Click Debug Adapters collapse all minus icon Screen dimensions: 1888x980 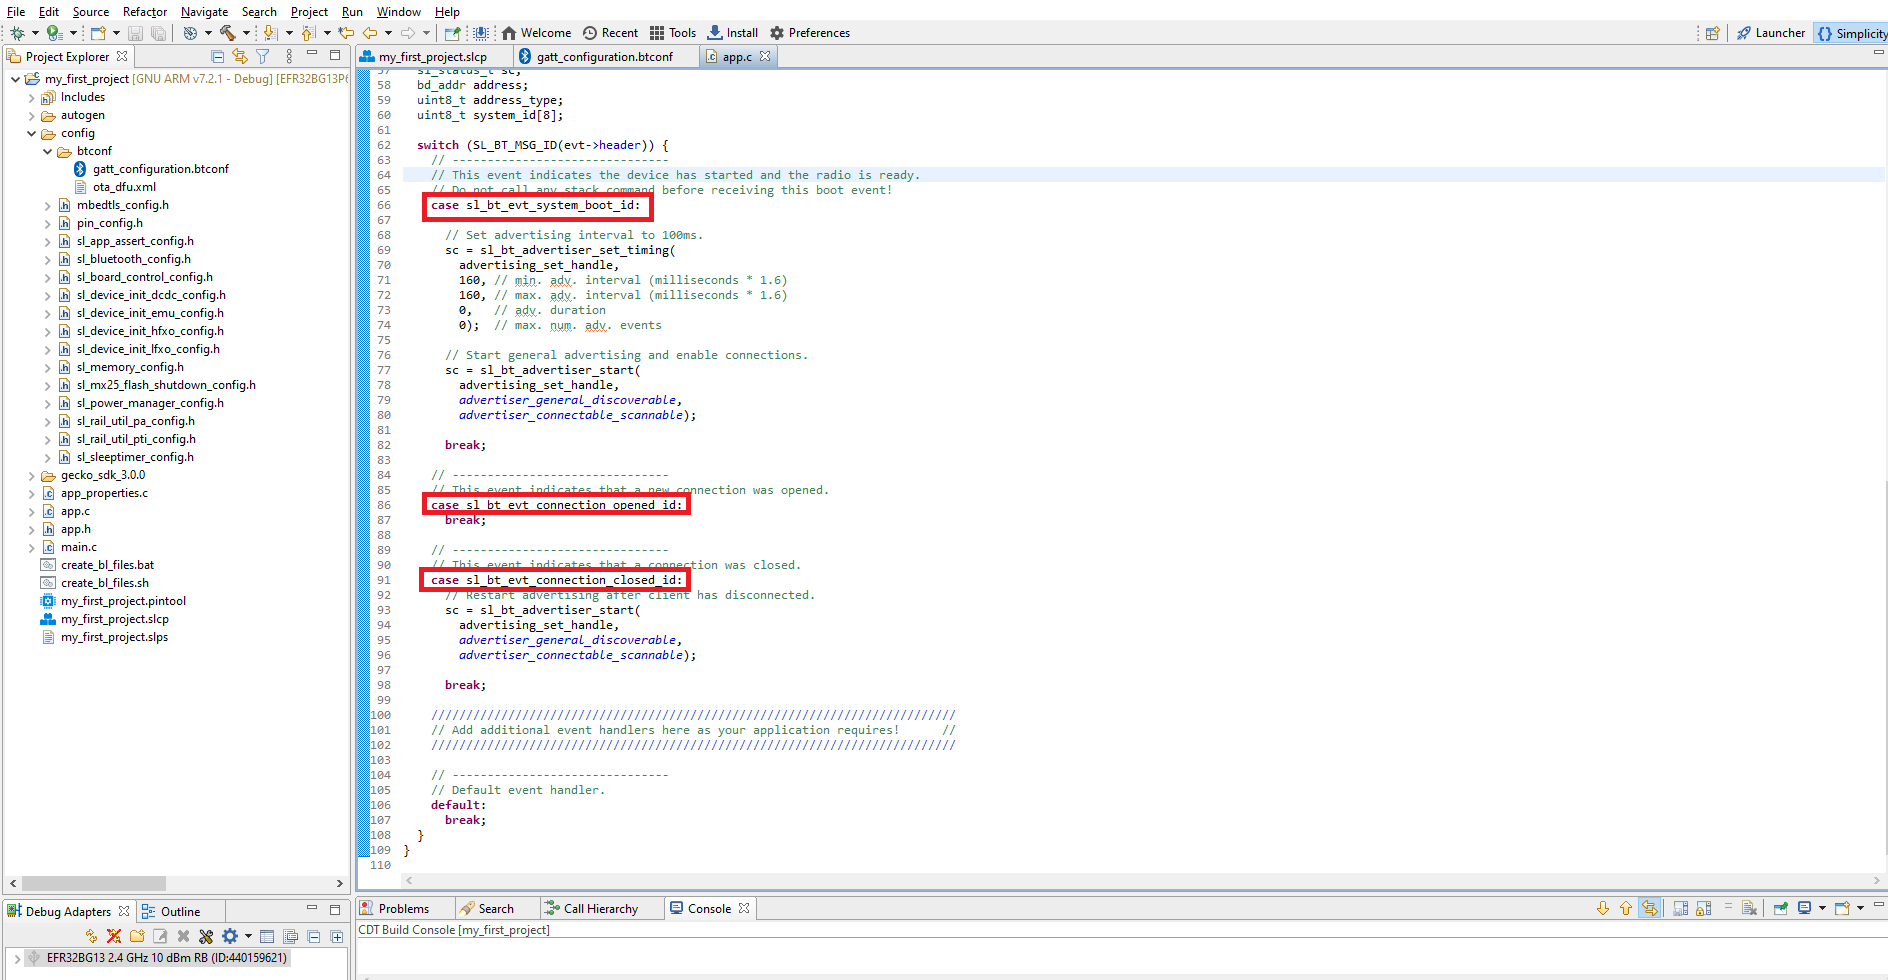(314, 937)
